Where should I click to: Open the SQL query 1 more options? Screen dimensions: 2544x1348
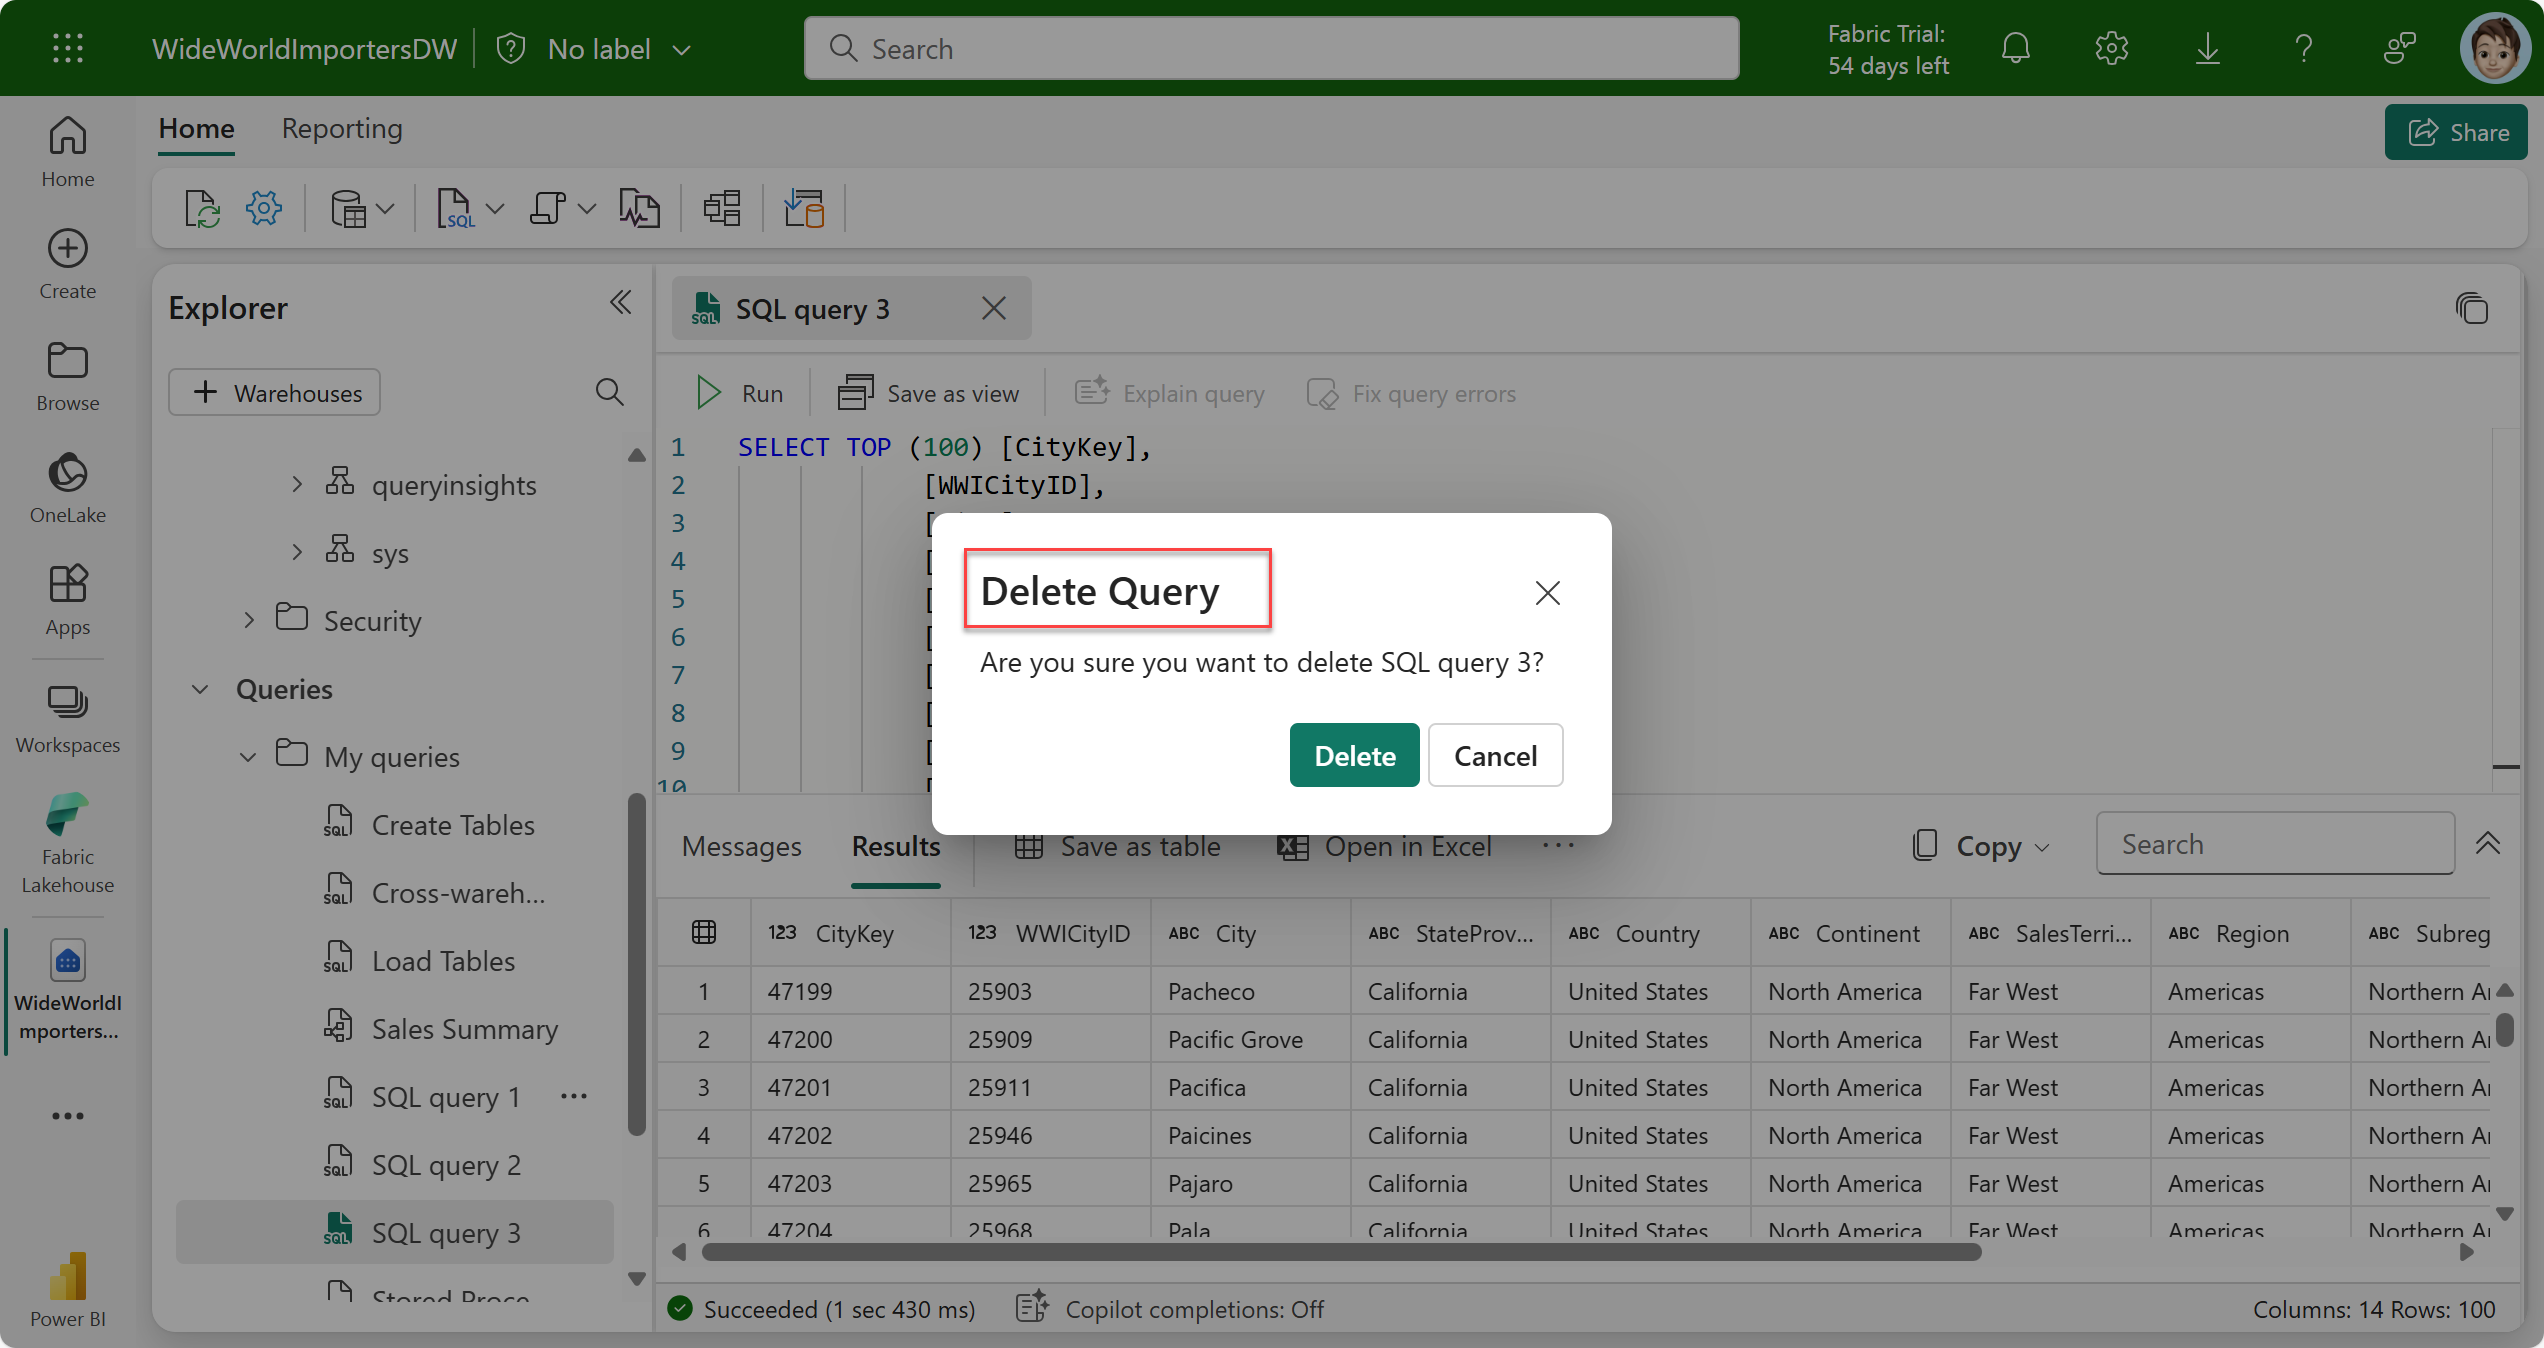pyautogui.click(x=574, y=1096)
